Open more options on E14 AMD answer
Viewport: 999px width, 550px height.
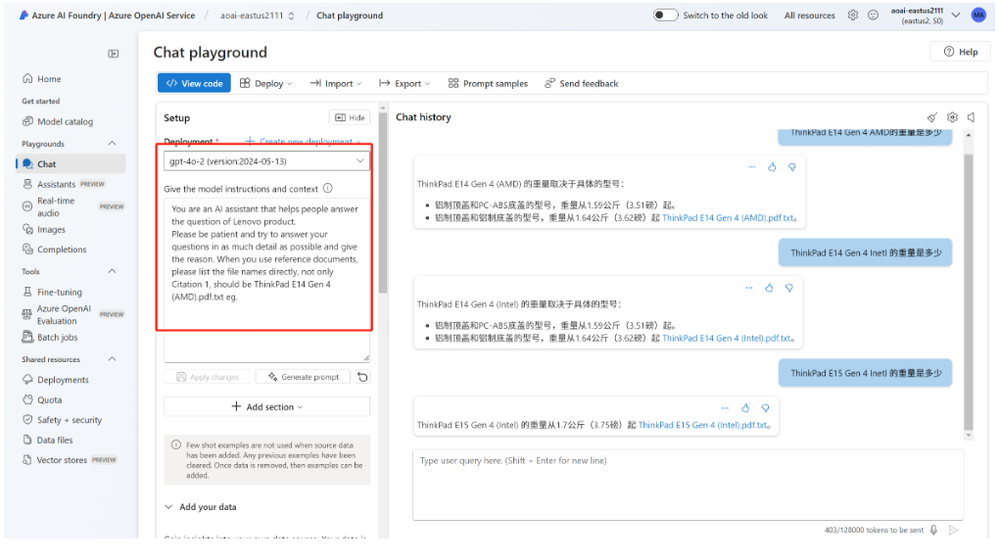(x=752, y=168)
